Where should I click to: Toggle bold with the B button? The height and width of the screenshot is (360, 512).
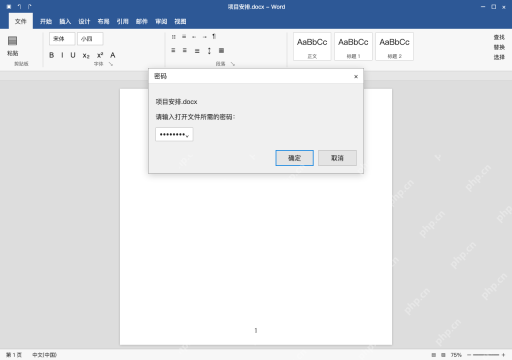[51, 55]
